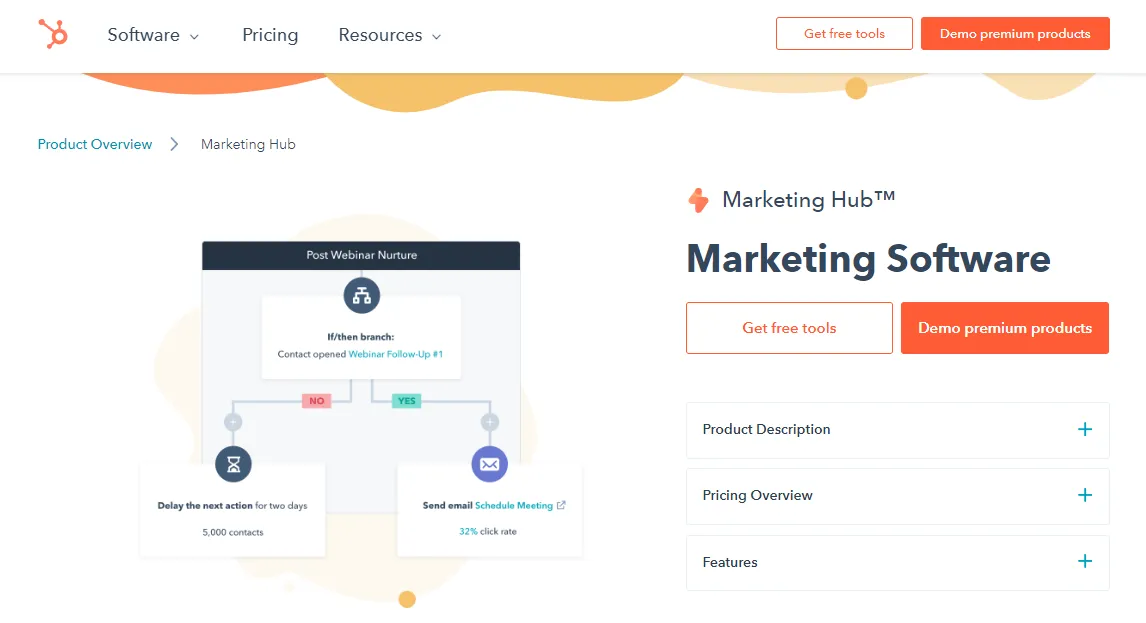Image resolution: width=1146 pixels, height=623 pixels.
Task: Click Demo premium products below Marketing Software
Action: click(1004, 328)
